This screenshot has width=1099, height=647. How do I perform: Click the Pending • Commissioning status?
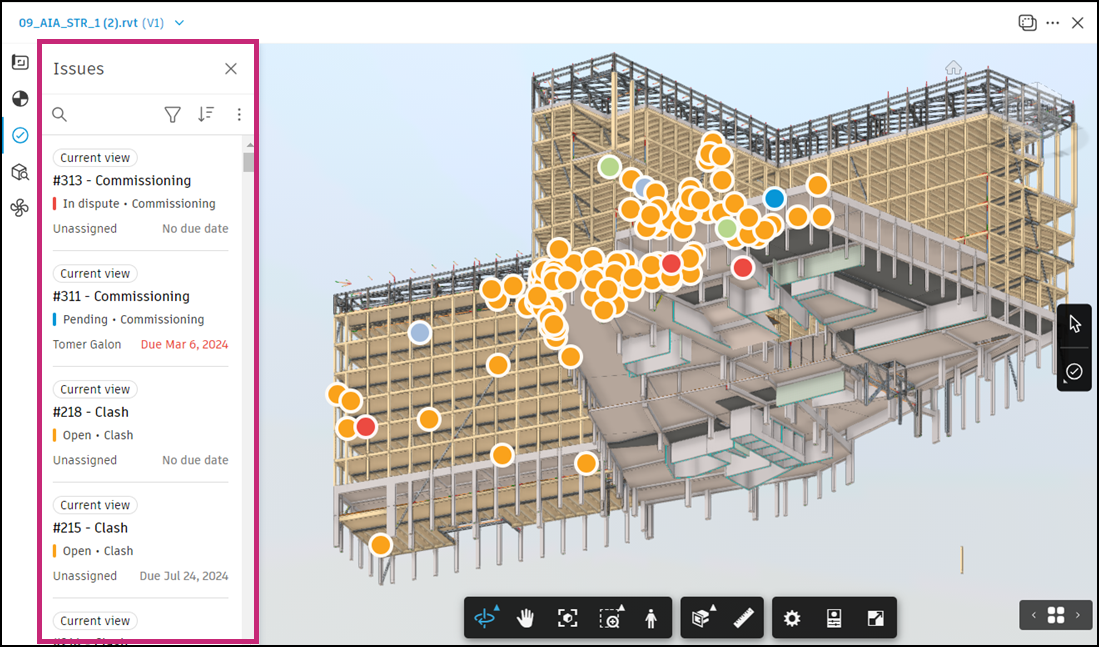134,319
